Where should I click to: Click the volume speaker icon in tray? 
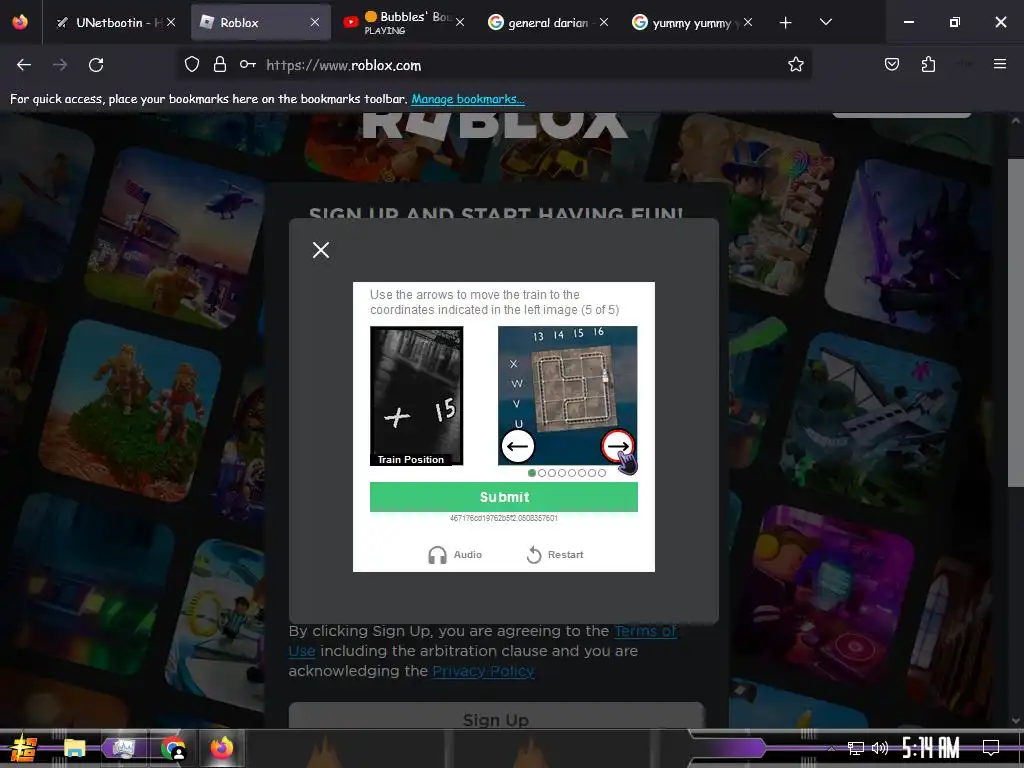(880, 748)
